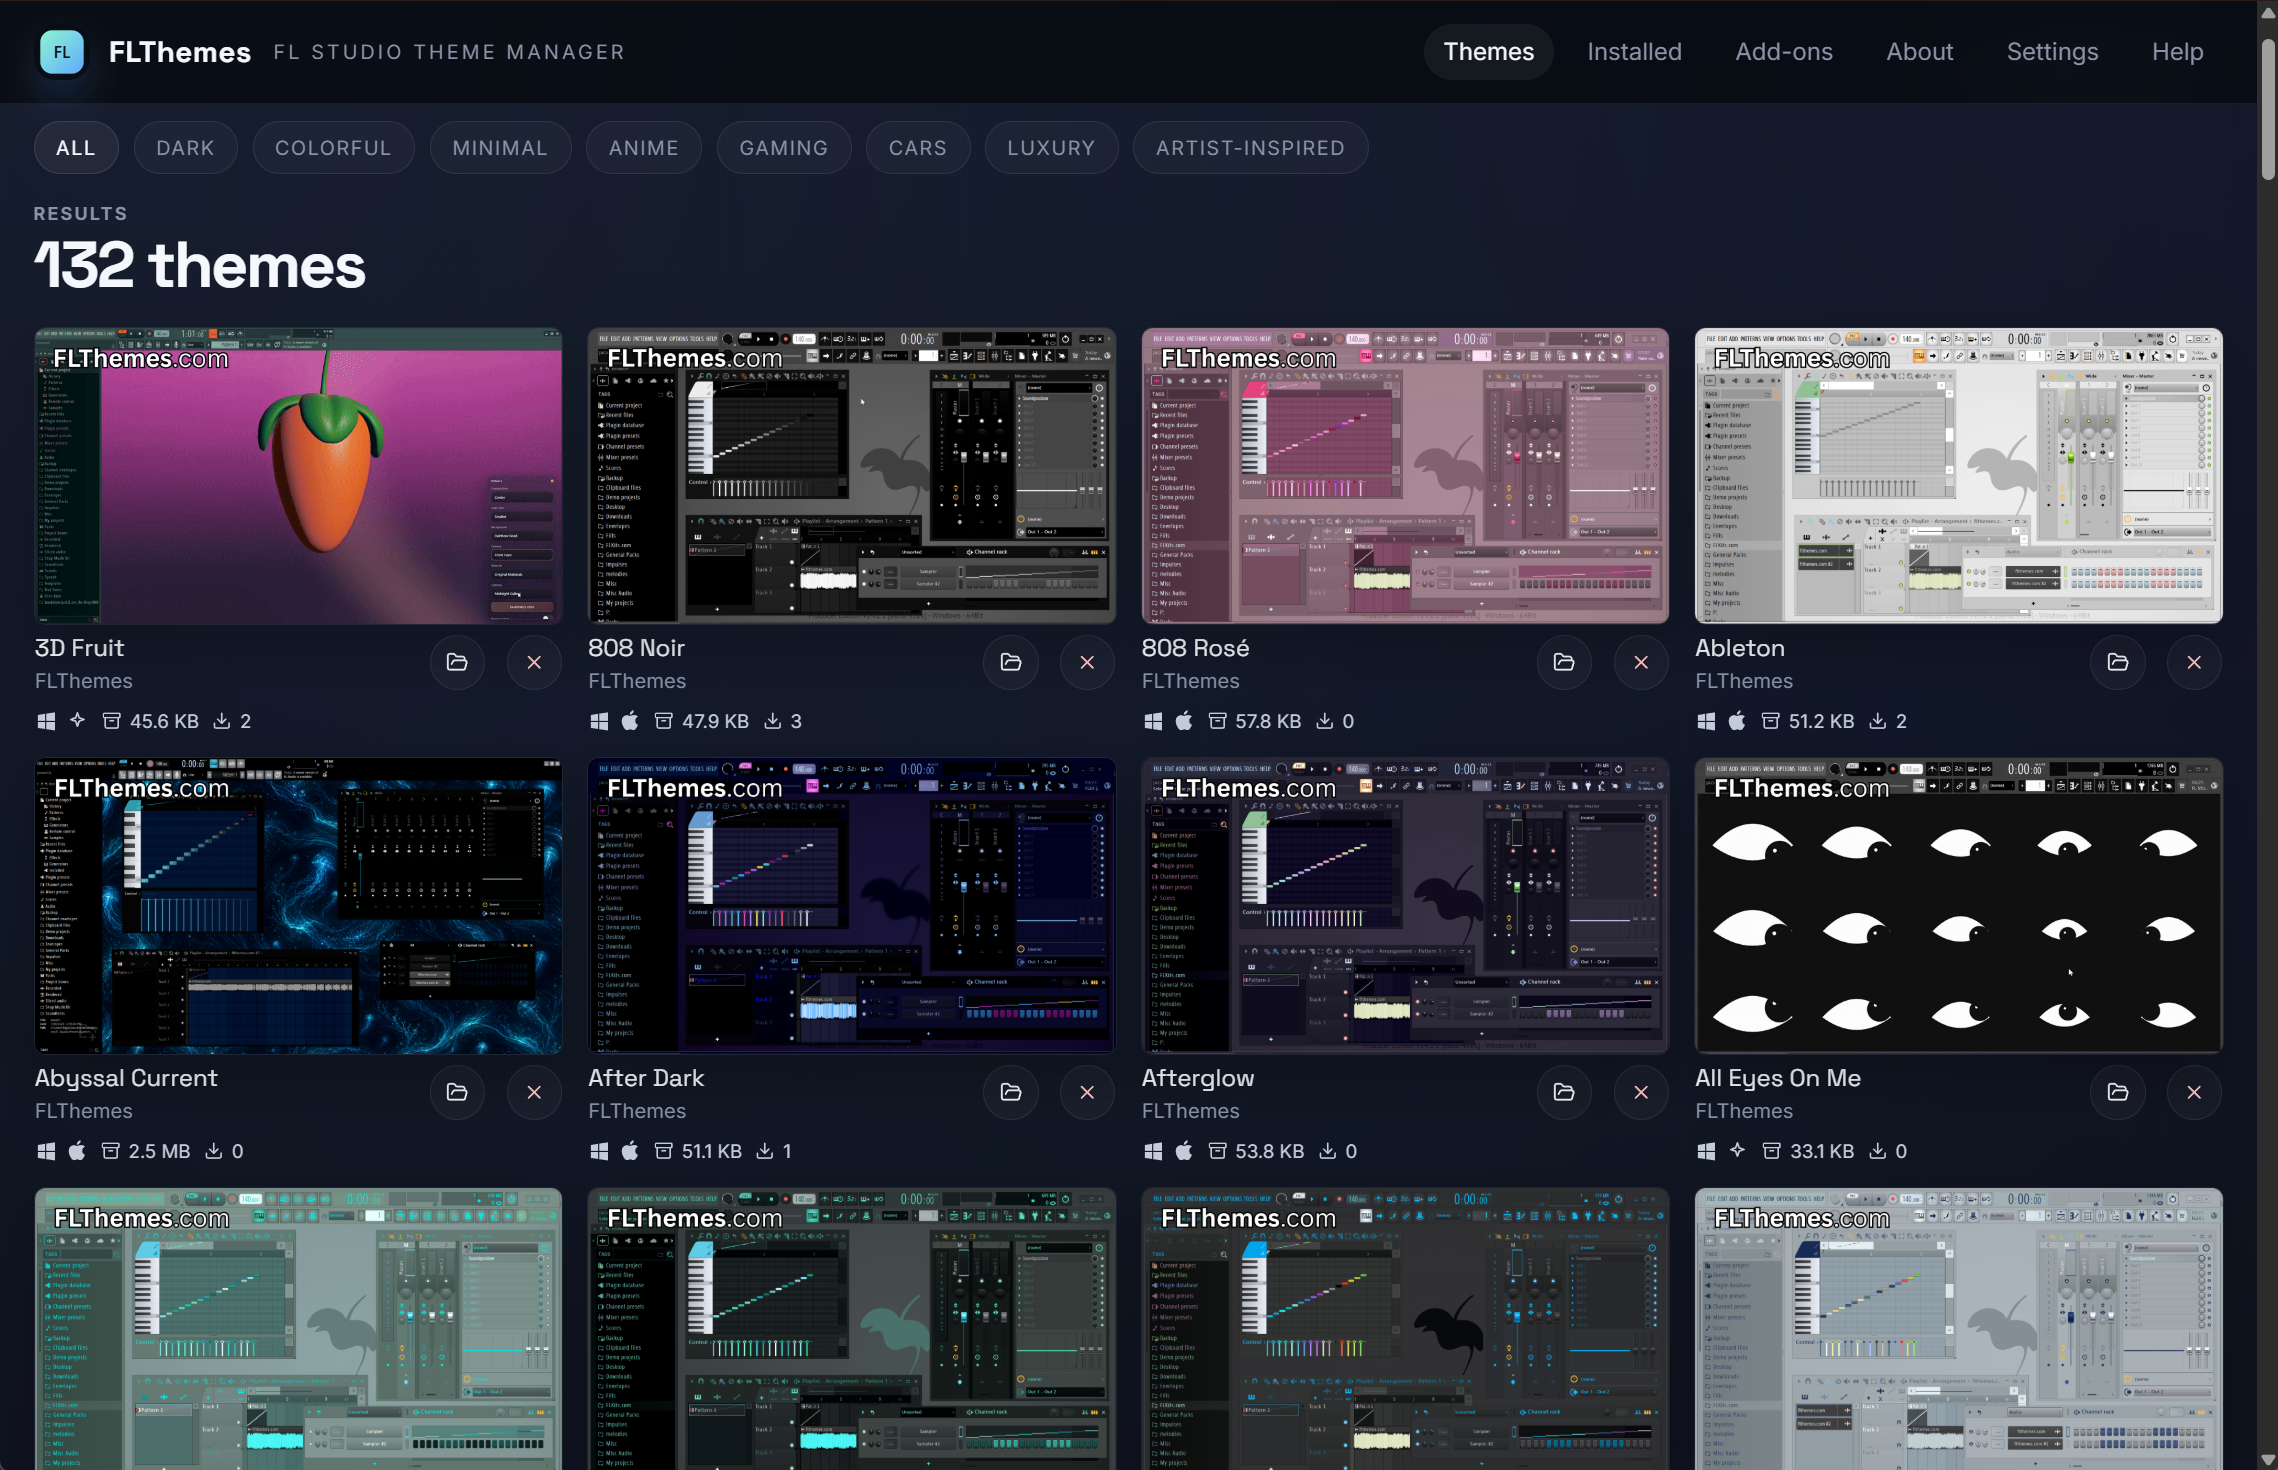Screen dimensions: 2278x1470
Task: Filter themes by ANIME category
Action: point(644,148)
